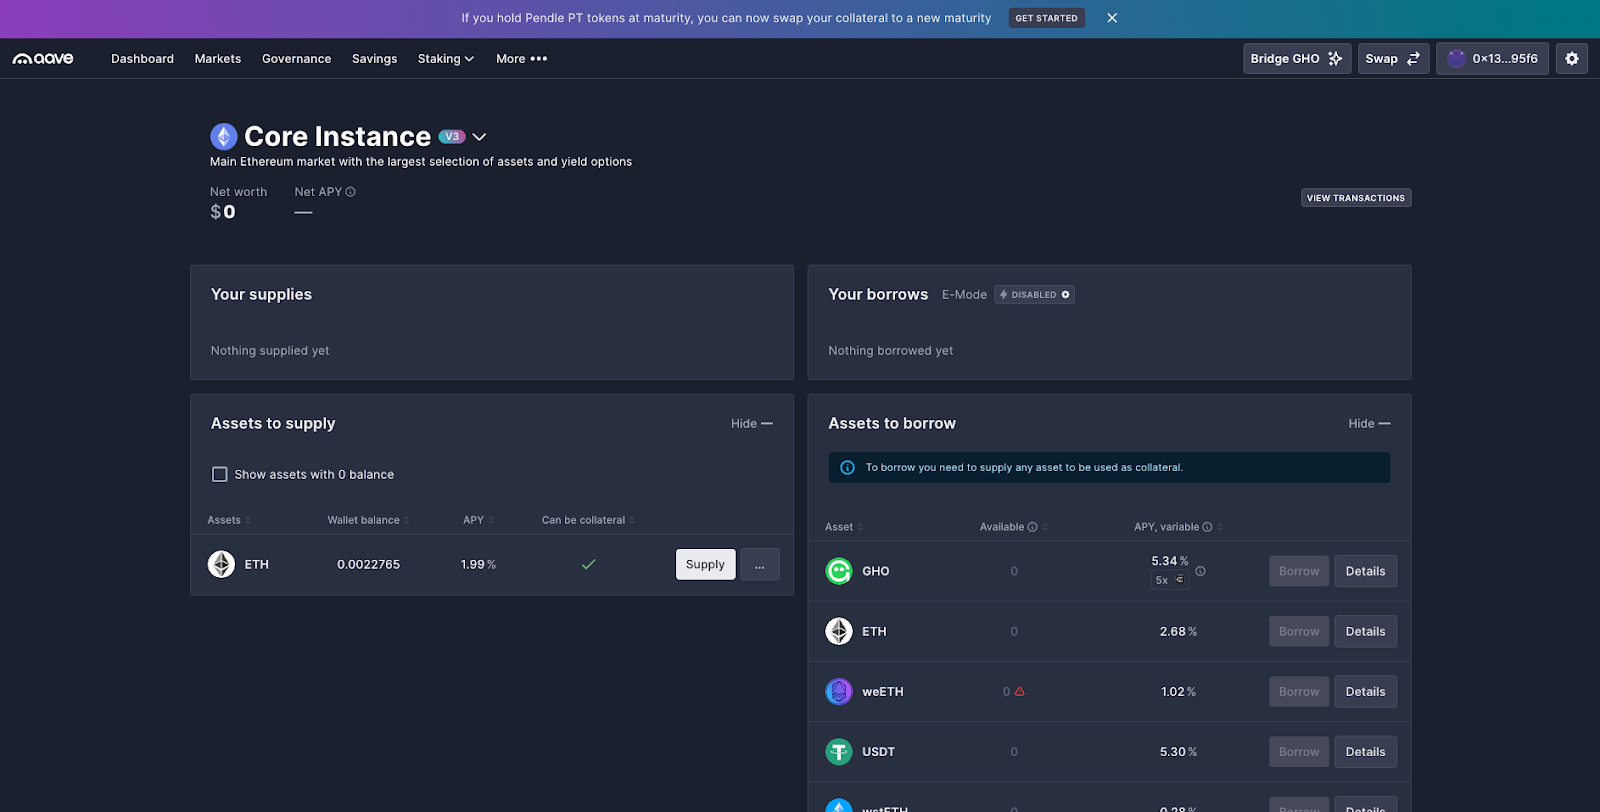
Task: Click weETH Borrow button
Action: [x=1299, y=691]
